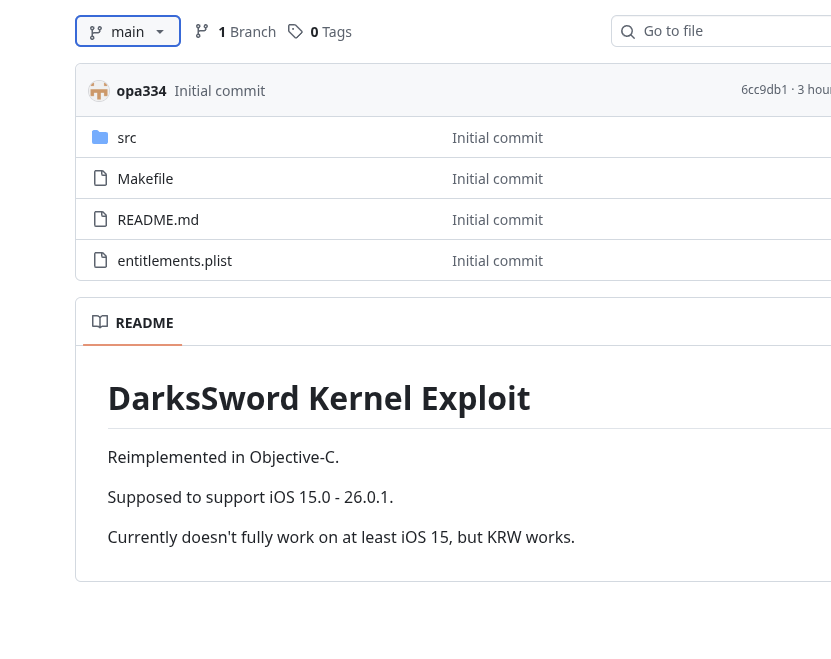Click the git branch icon inside main button
This screenshot has height=659, width=831.
coord(95,32)
